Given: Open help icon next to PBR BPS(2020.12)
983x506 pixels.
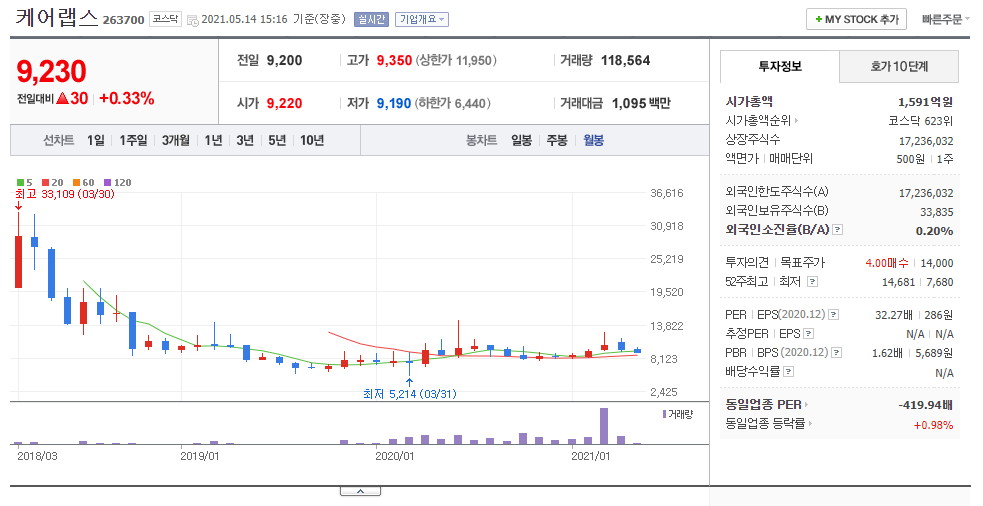Looking at the screenshot, I should tap(836, 353).
